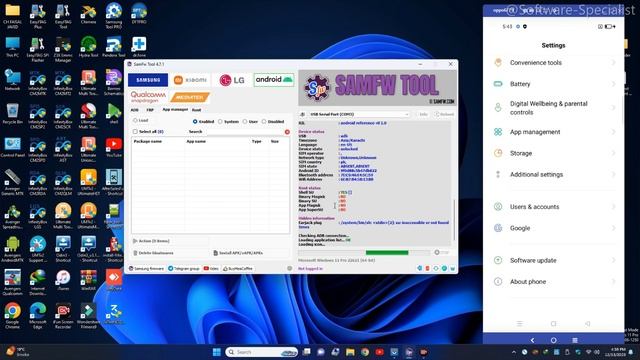640x360 pixels.
Task: Open Chimera desktop shortcut
Action: click(x=88, y=14)
